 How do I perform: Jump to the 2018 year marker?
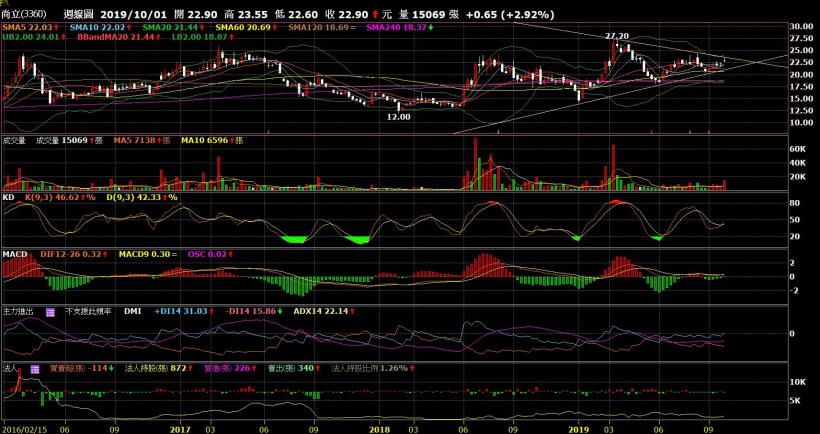pos(379,428)
